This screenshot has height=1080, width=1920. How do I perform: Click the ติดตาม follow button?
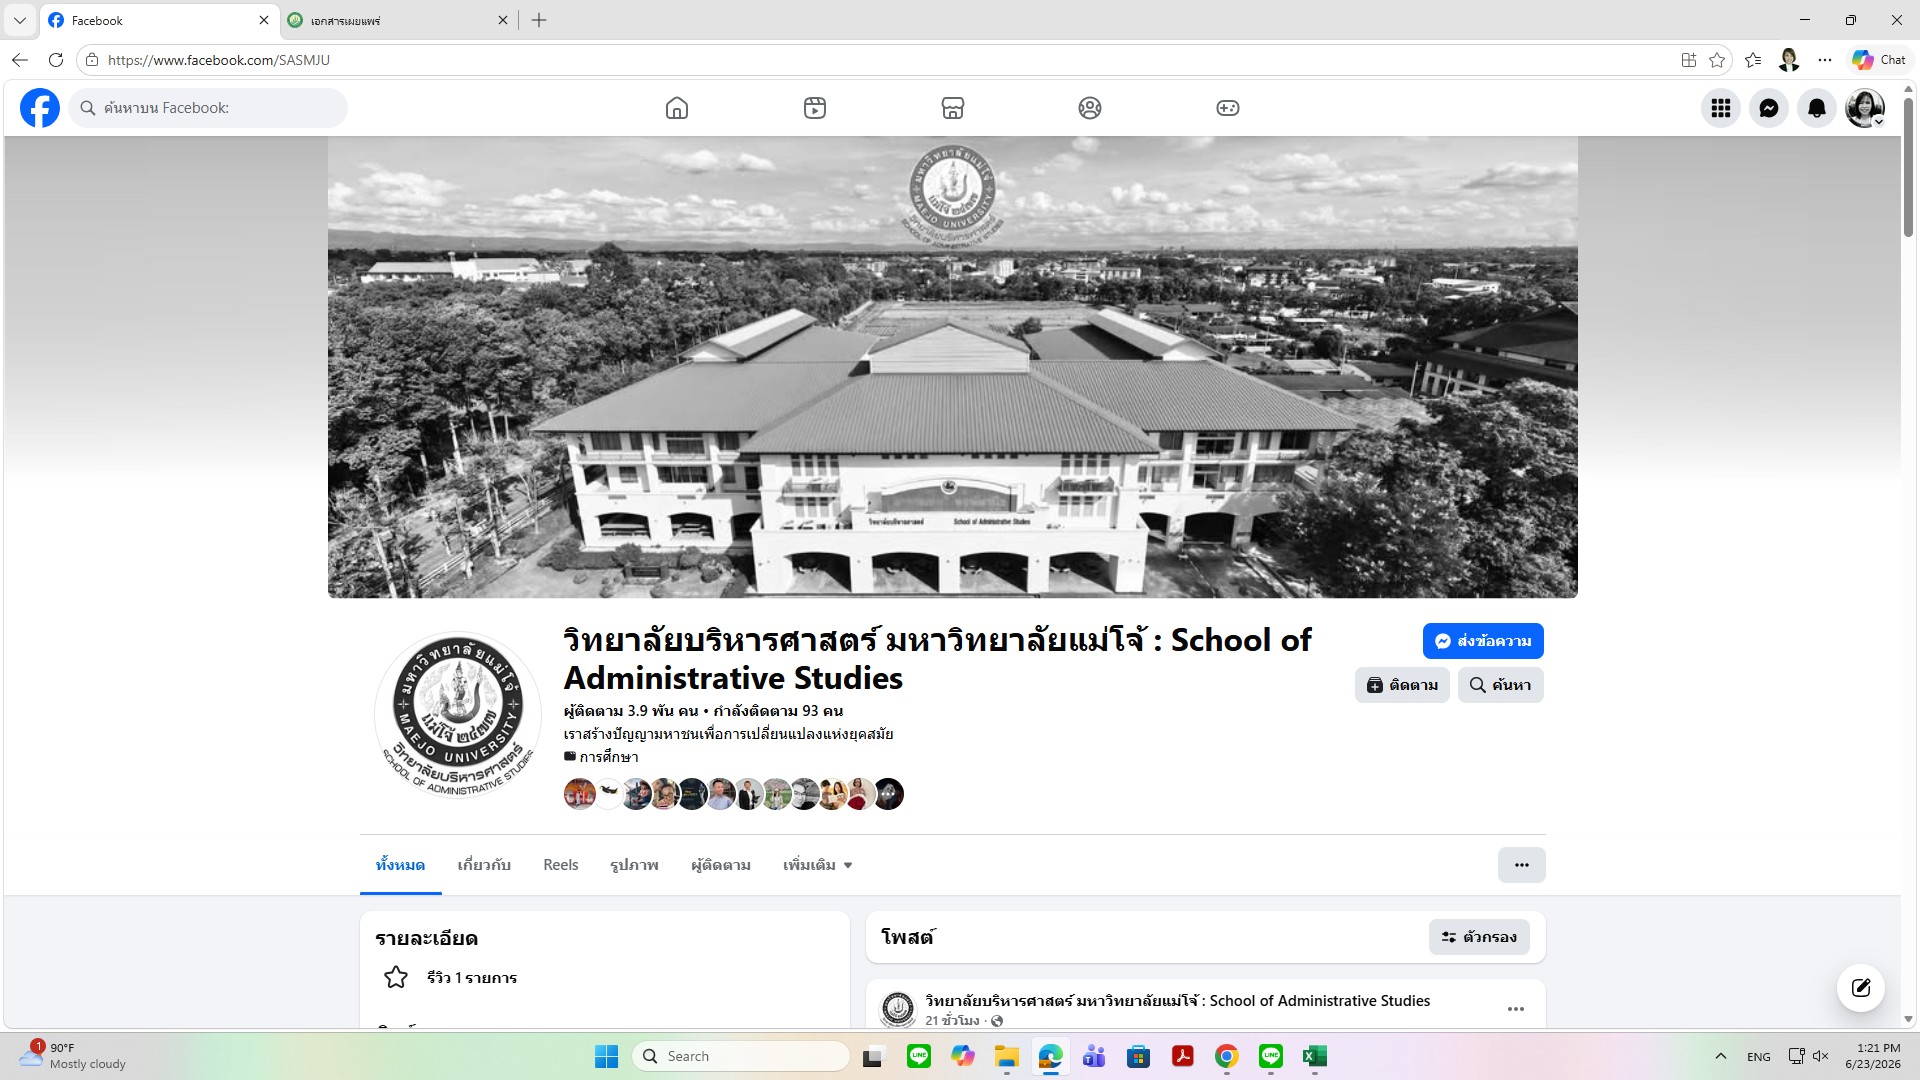point(1402,685)
